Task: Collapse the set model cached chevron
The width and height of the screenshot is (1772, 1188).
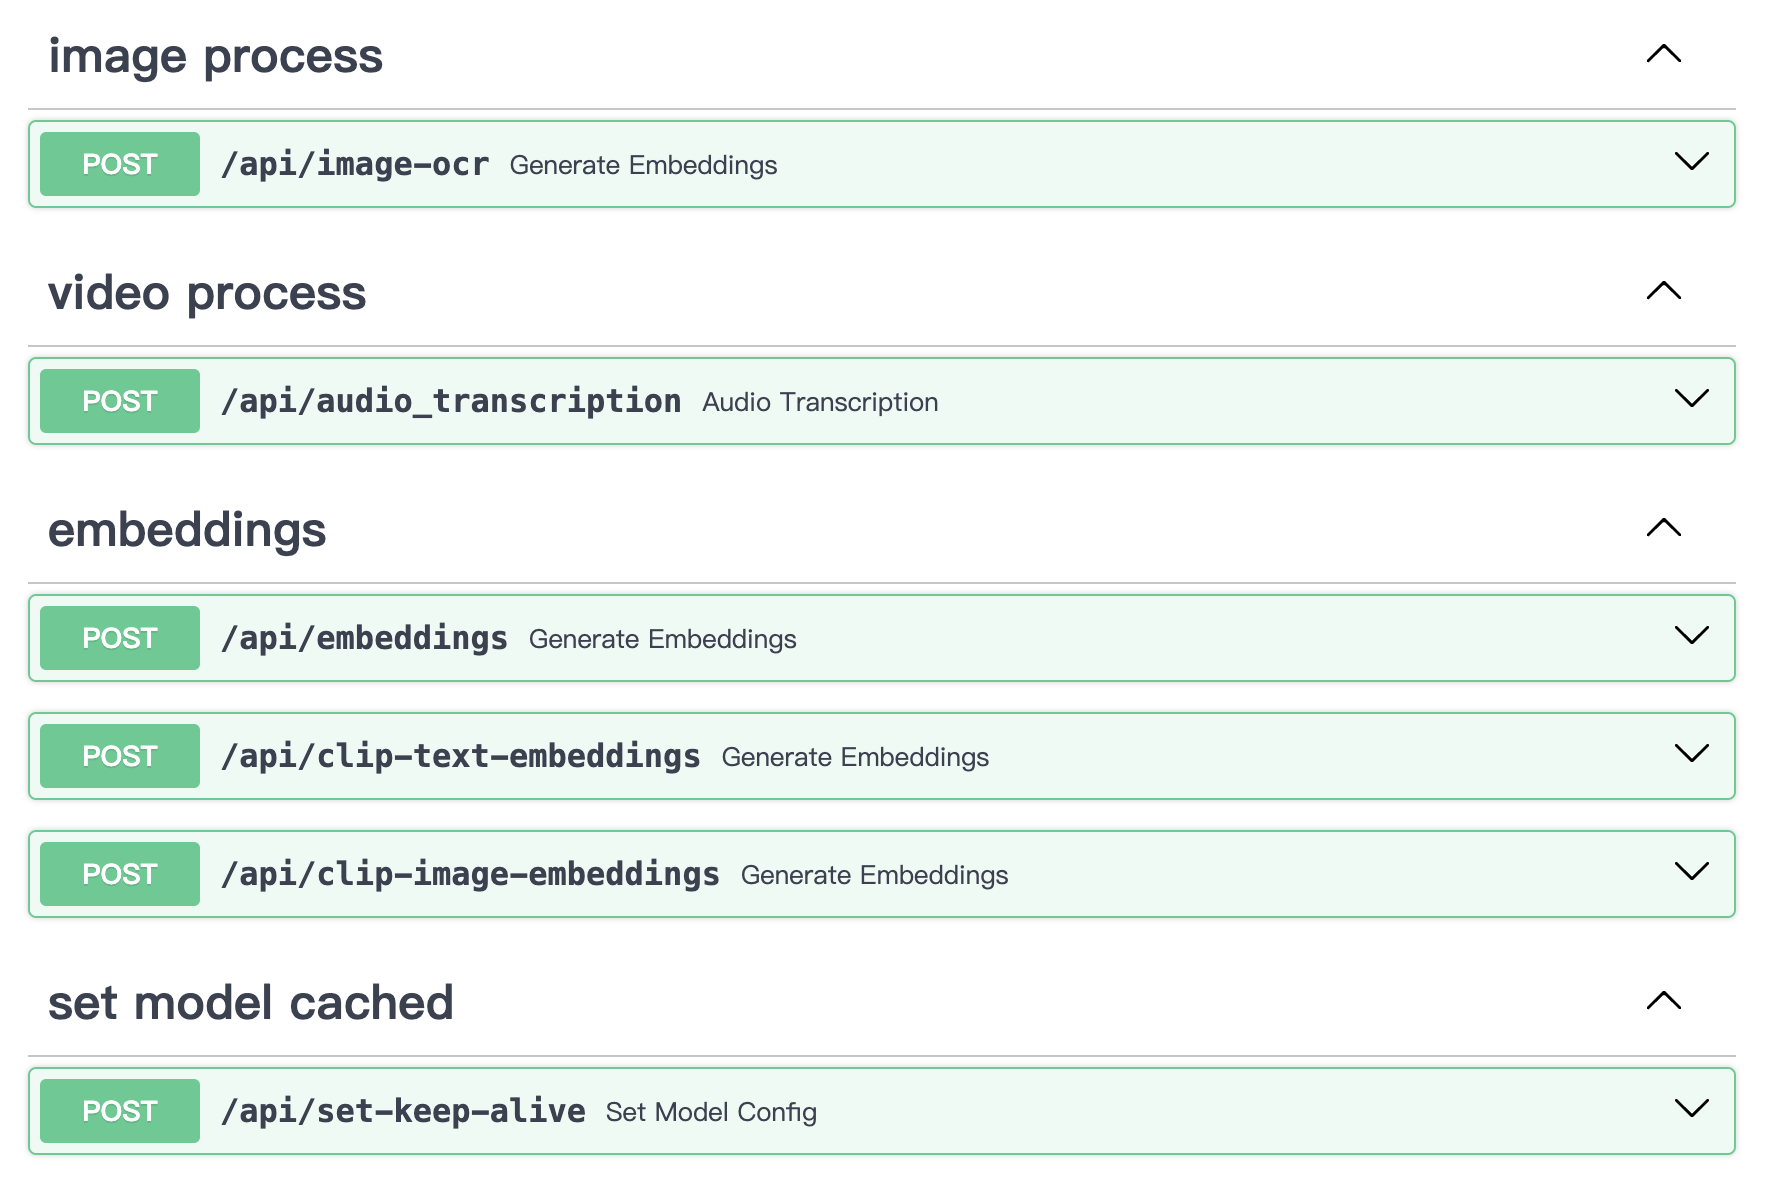Action: [x=1663, y=1001]
